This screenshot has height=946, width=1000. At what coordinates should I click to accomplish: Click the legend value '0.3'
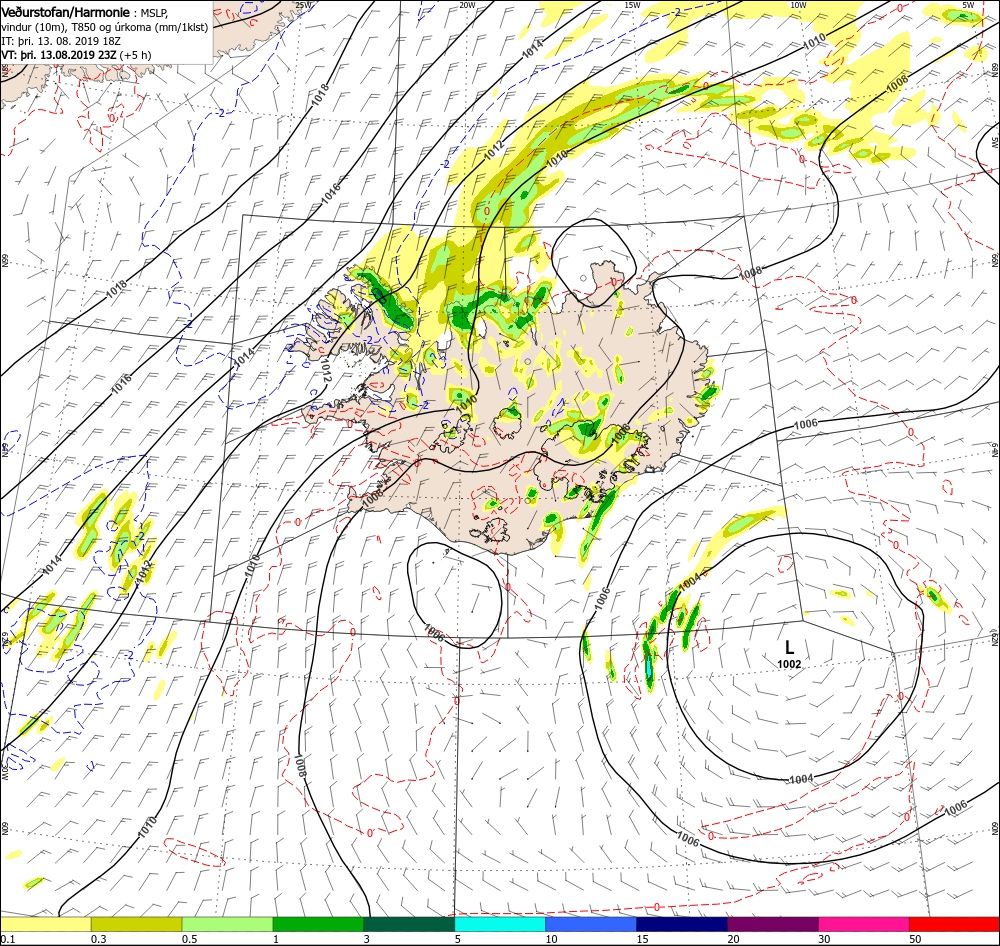point(98,939)
